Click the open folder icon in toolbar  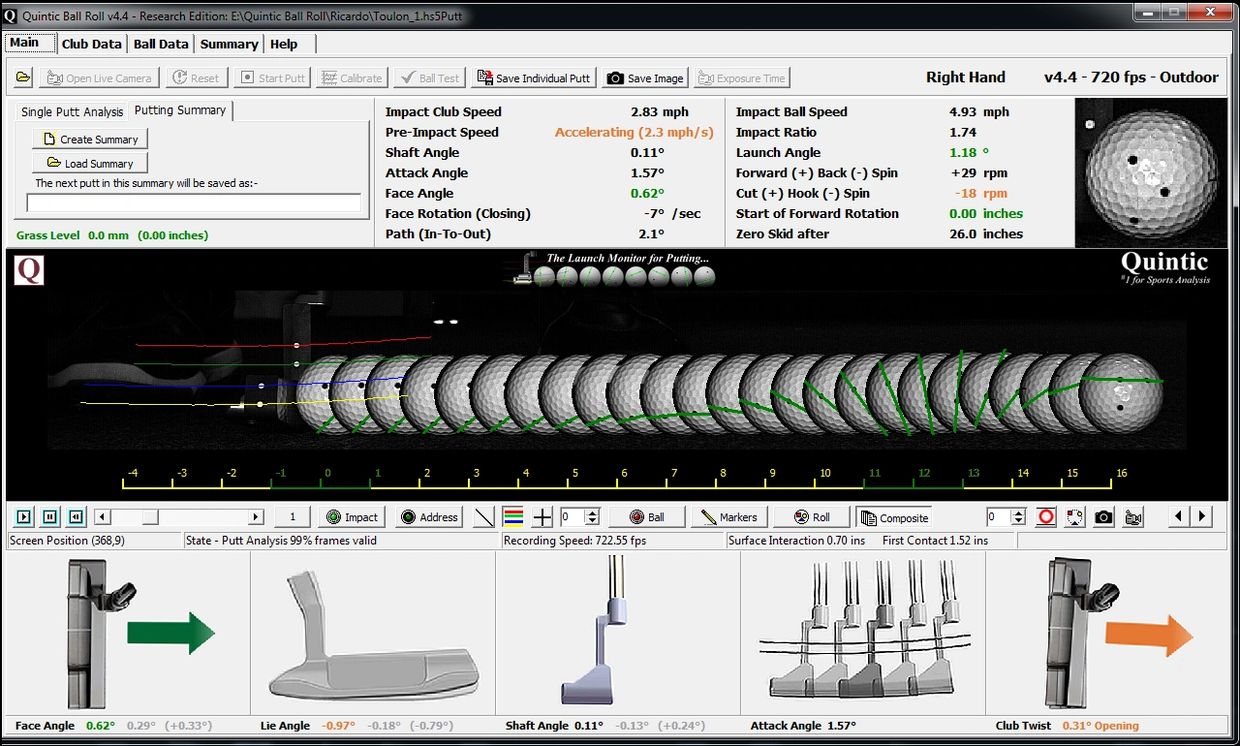coord(23,78)
